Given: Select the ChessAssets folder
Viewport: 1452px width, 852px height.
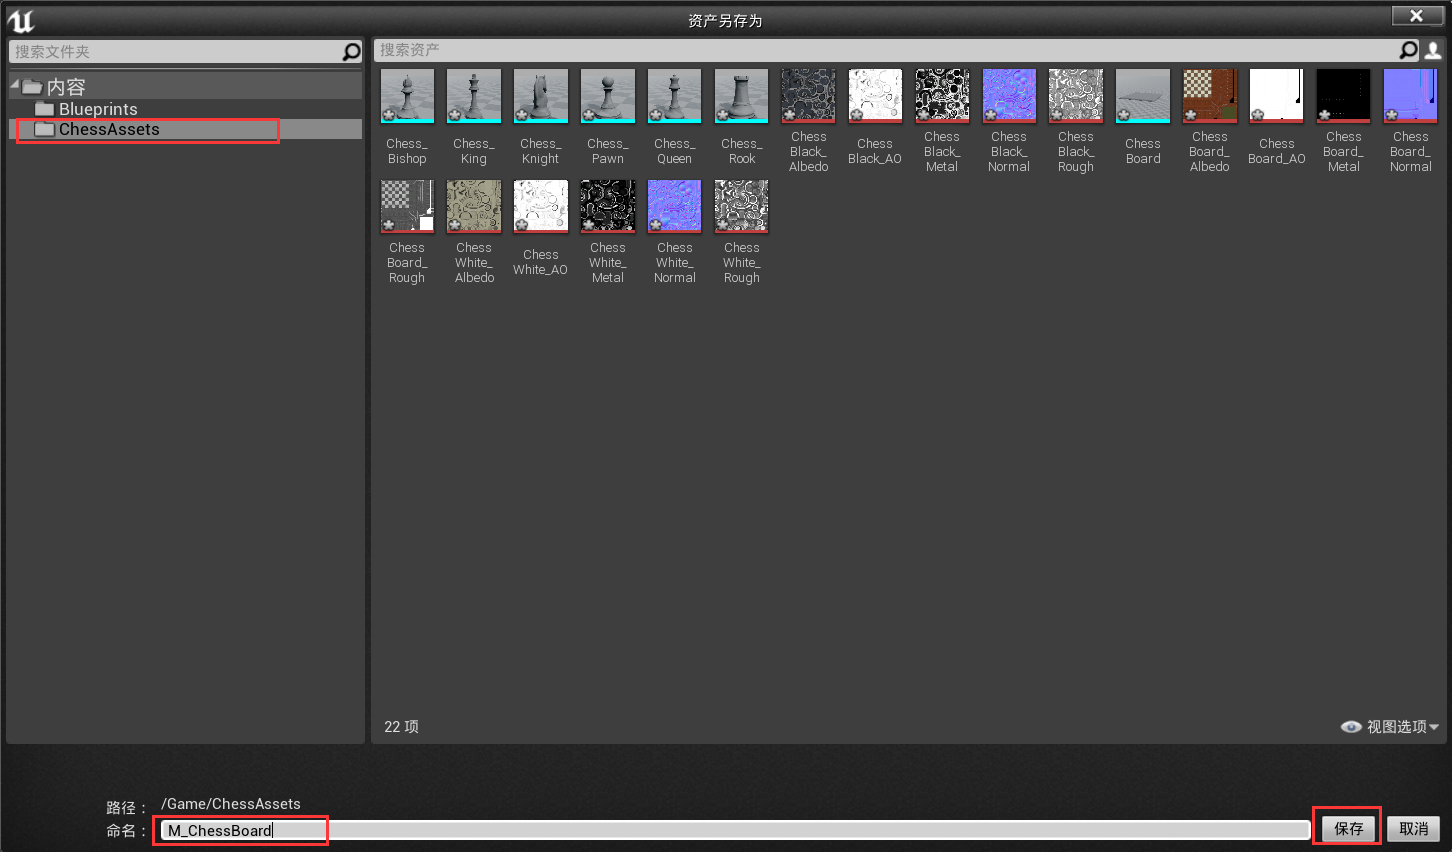Looking at the screenshot, I should point(109,129).
